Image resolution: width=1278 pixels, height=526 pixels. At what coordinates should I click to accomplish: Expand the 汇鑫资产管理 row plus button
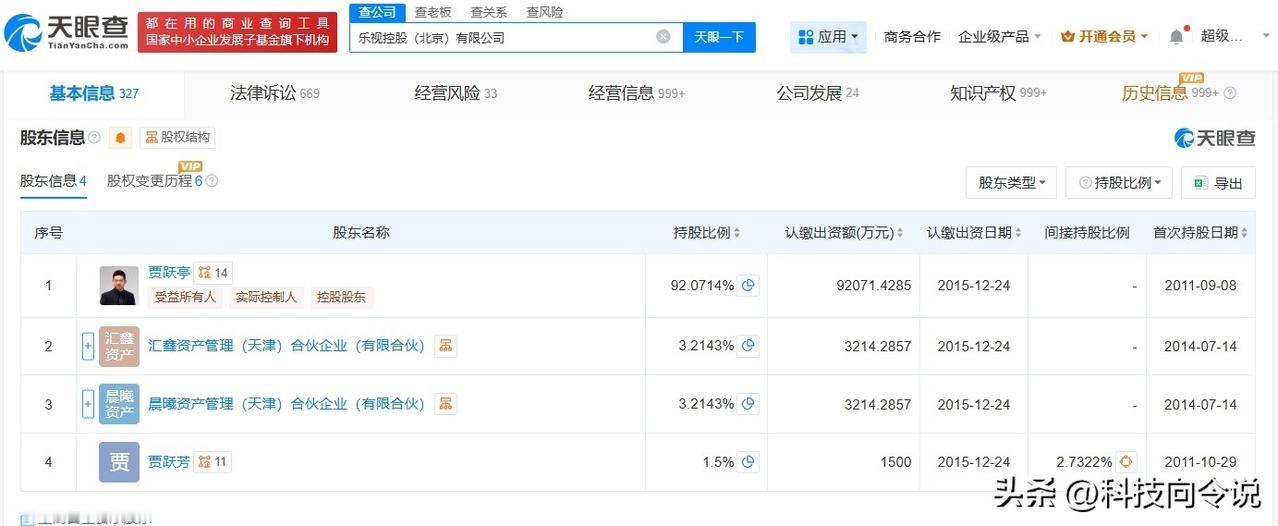88,346
